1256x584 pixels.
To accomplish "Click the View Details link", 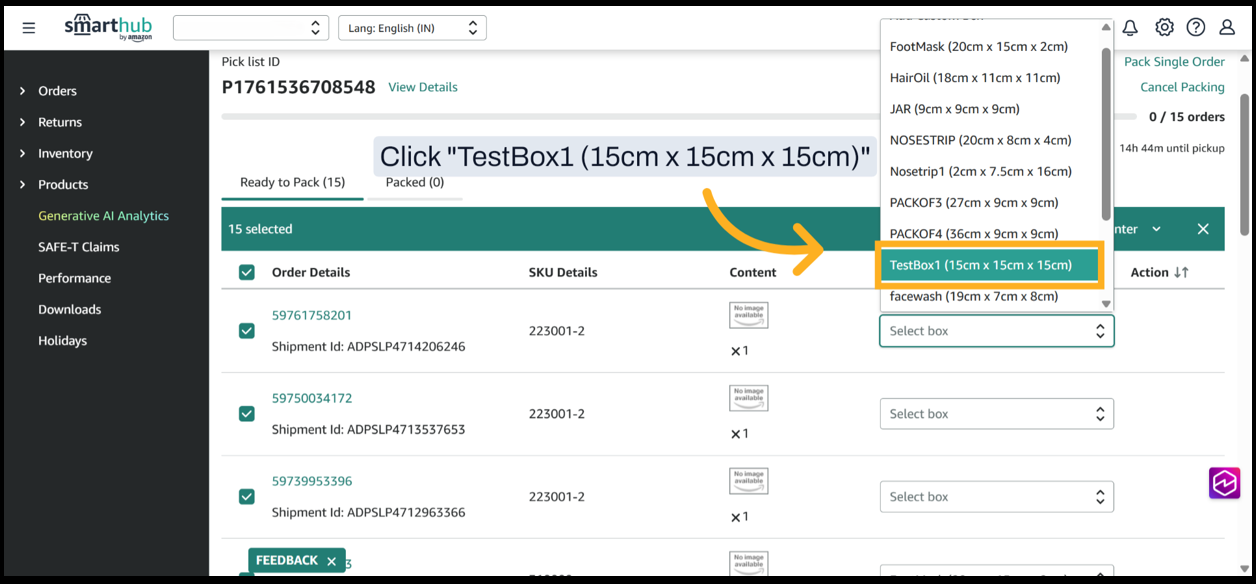I will (x=423, y=87).
